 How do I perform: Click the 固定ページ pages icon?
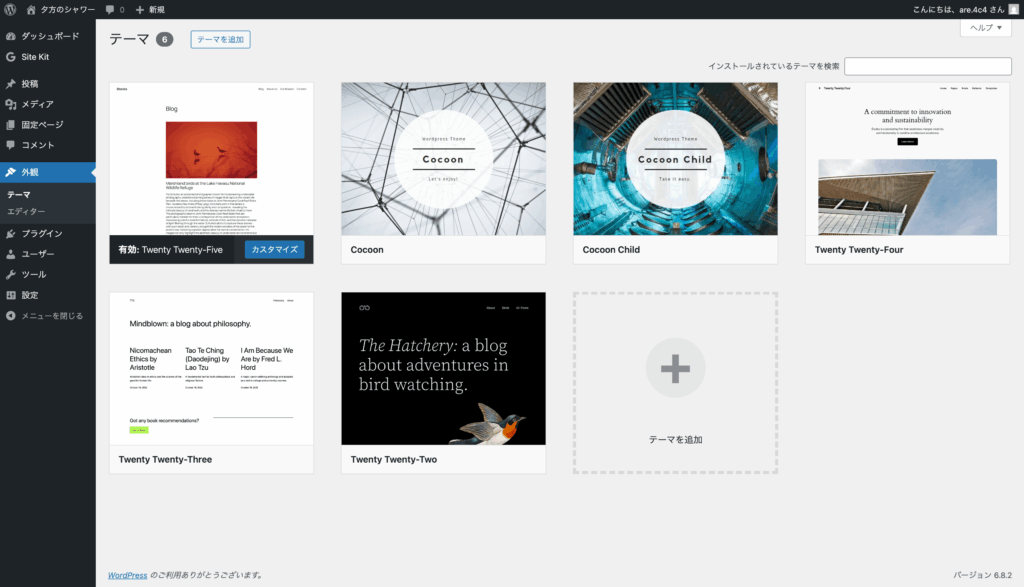10,125
